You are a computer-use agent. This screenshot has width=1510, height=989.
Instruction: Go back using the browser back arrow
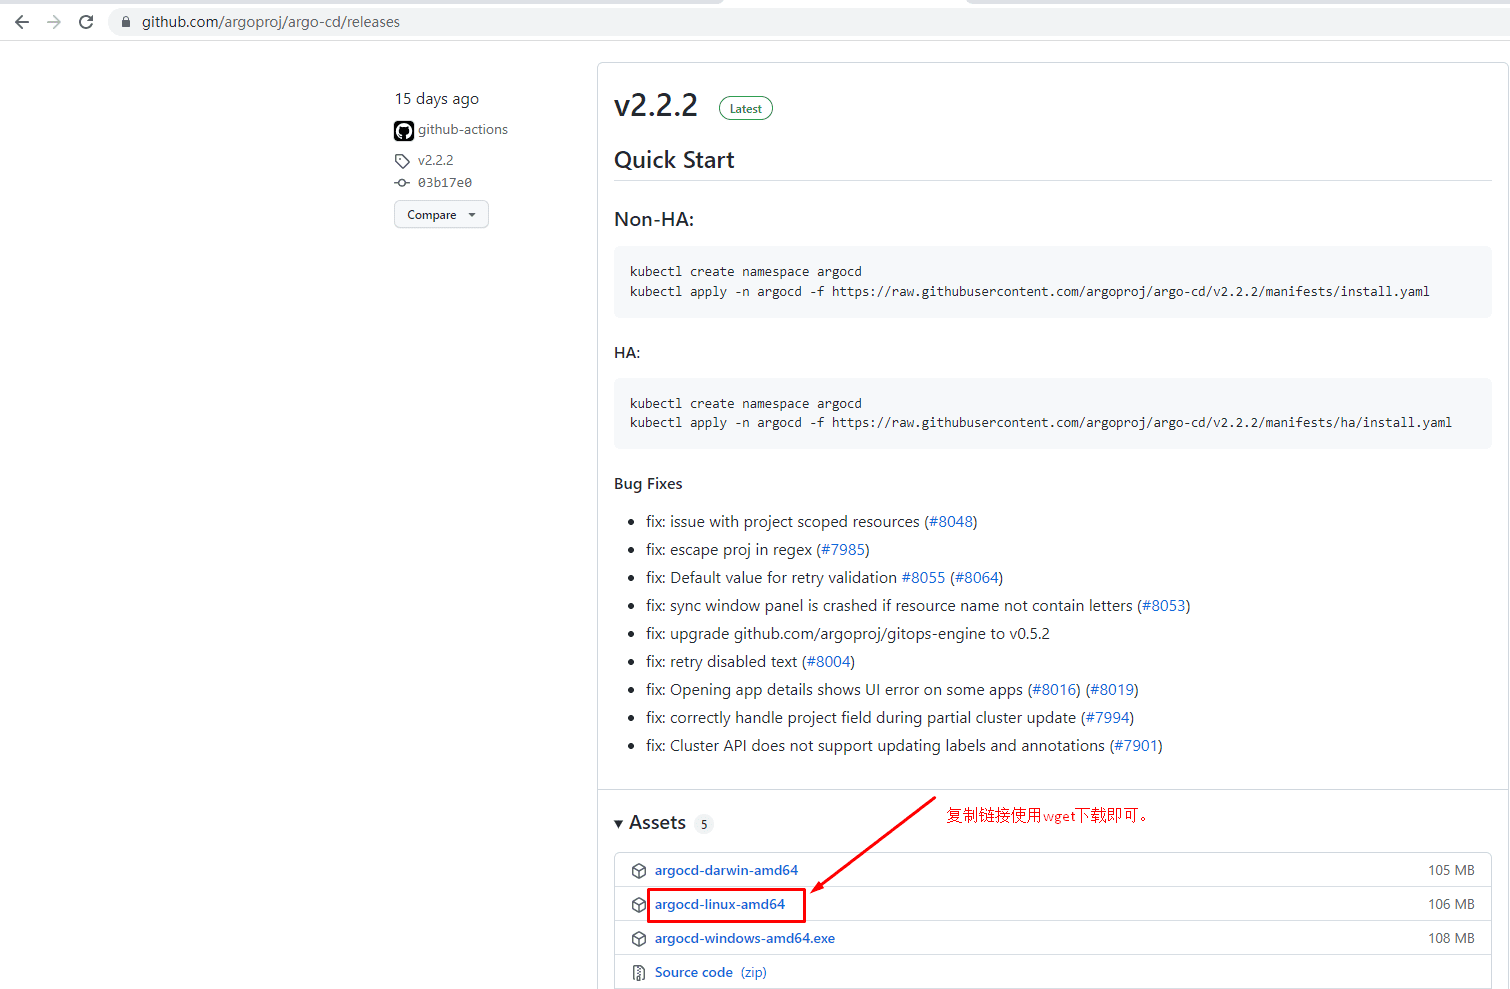tap(22, 22)
